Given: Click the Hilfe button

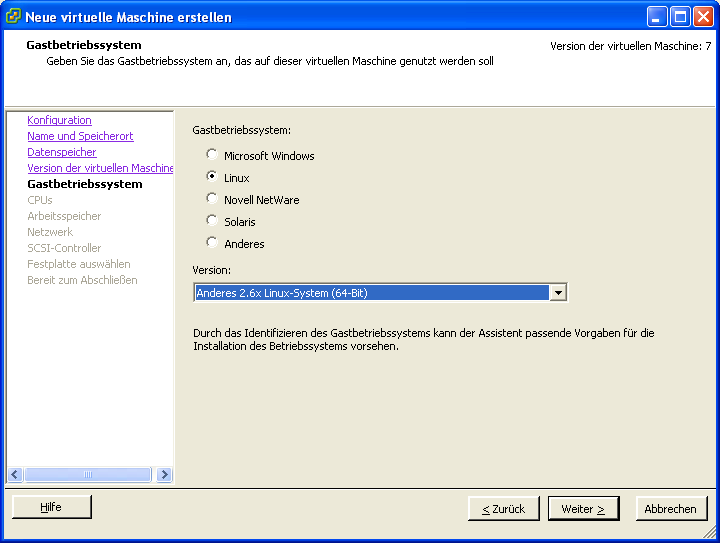Looking at the screenshot, I should 52,507.
